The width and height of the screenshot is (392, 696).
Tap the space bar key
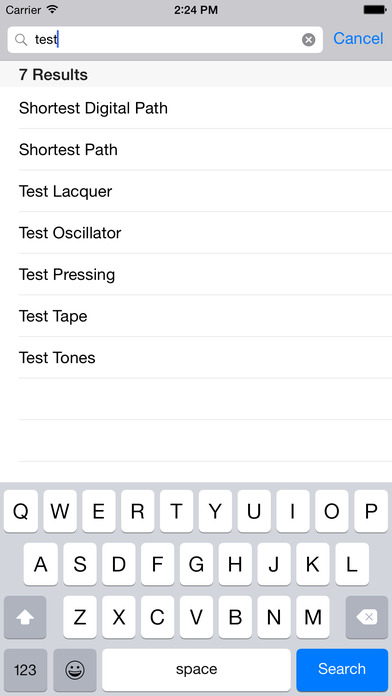[x=196, y=670]
